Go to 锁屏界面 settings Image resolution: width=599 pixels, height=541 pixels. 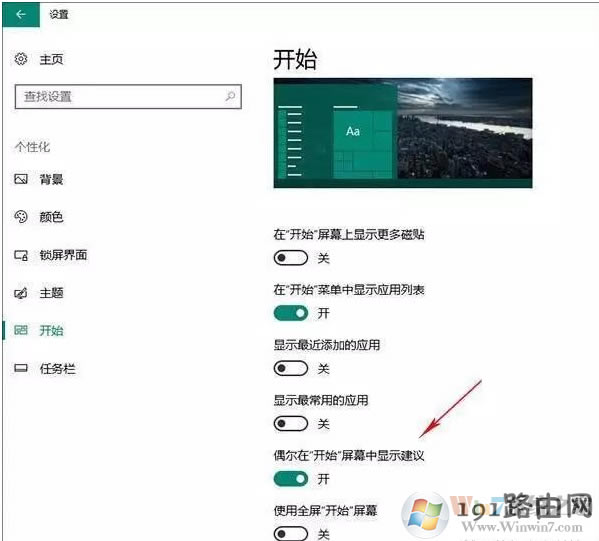coord(63,255)
